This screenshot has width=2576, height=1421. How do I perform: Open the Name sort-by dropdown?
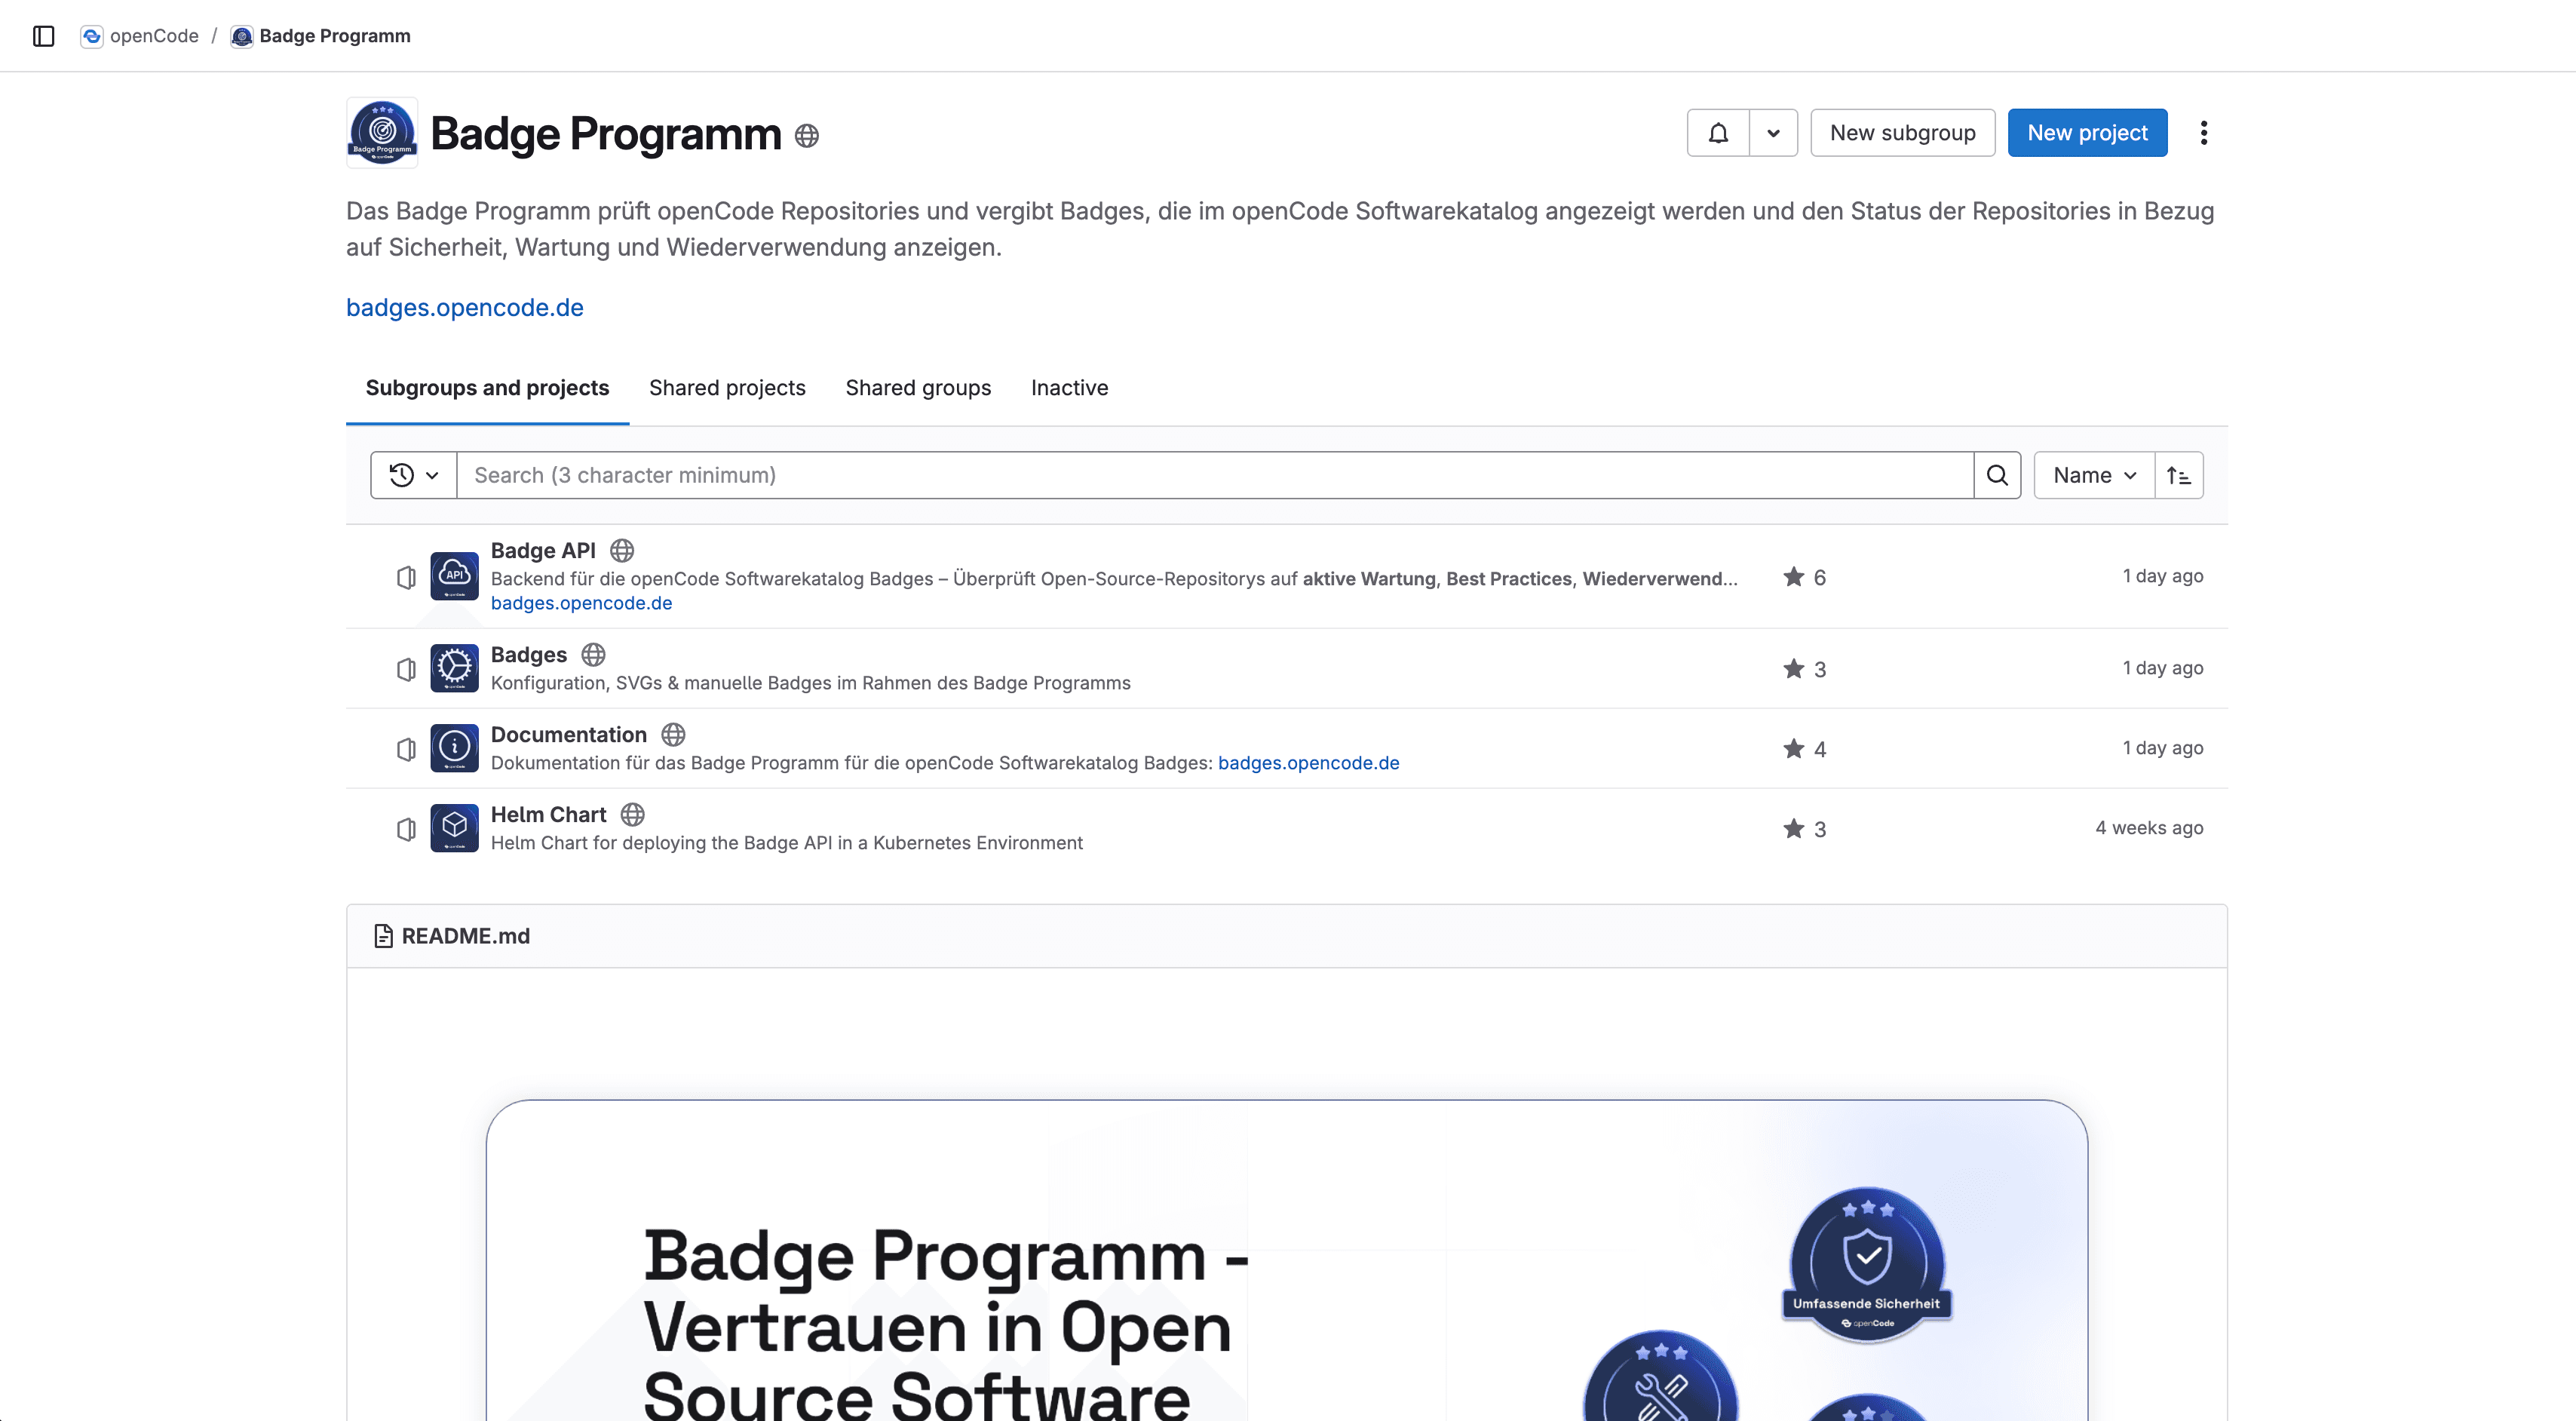click(x=2094, y=475)
